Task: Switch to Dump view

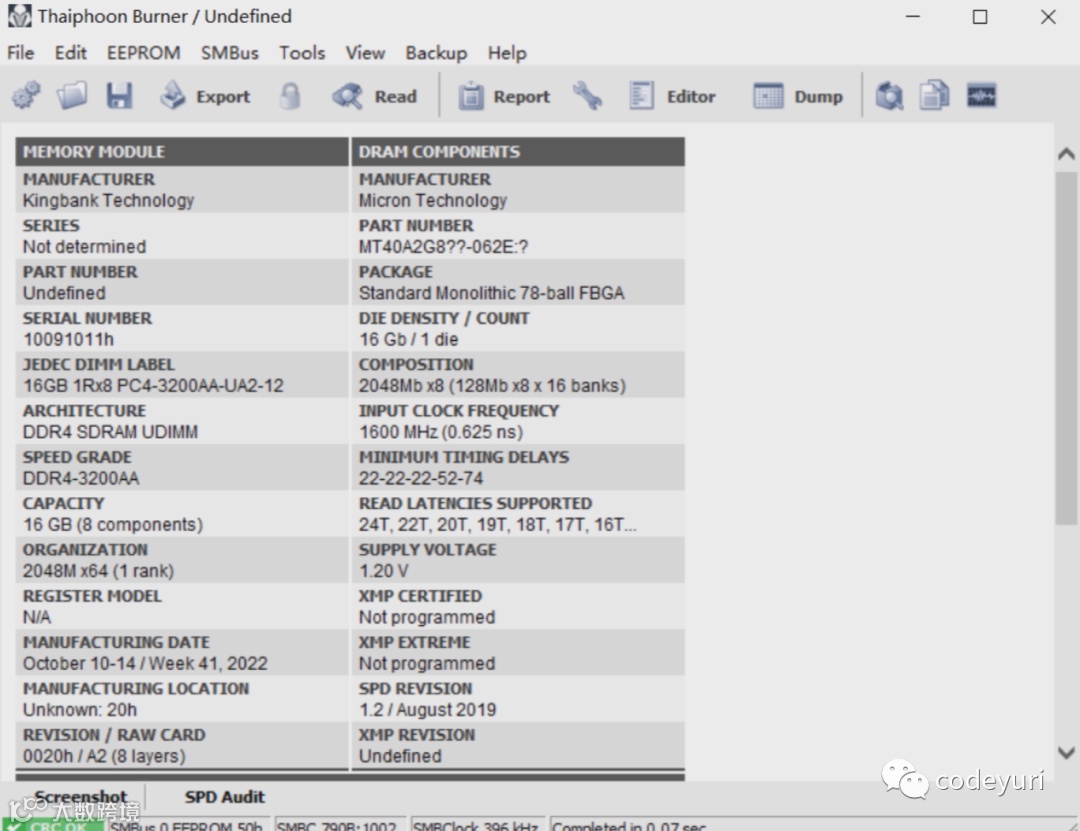Action: [798, 96]
